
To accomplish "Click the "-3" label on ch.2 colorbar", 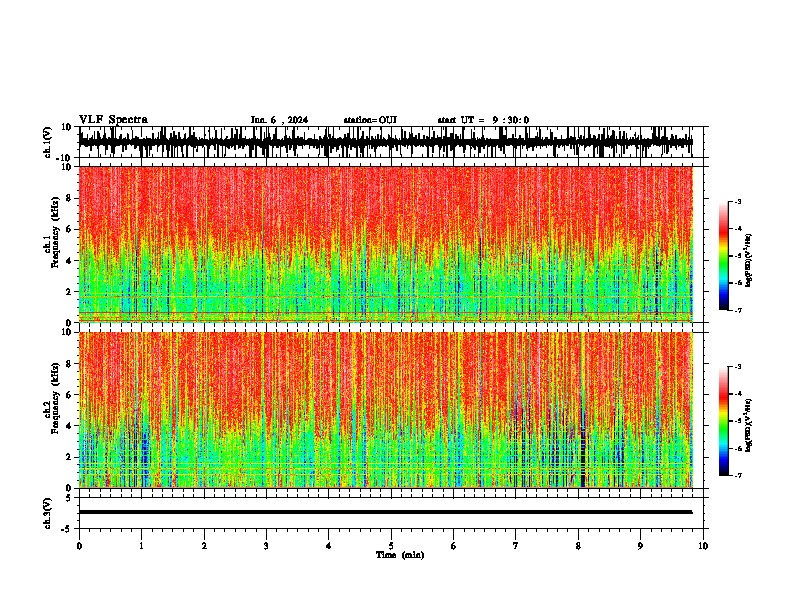I will point(738,367).
